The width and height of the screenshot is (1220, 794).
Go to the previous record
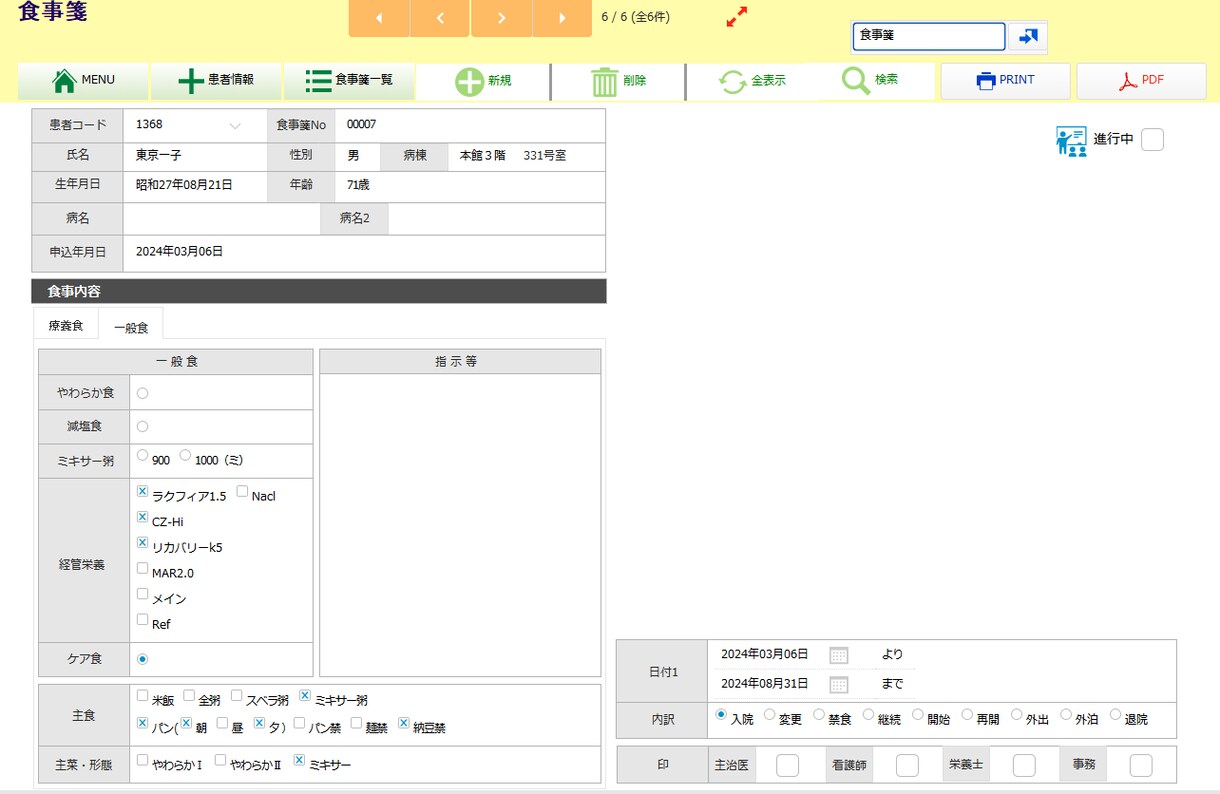[440, 18]
